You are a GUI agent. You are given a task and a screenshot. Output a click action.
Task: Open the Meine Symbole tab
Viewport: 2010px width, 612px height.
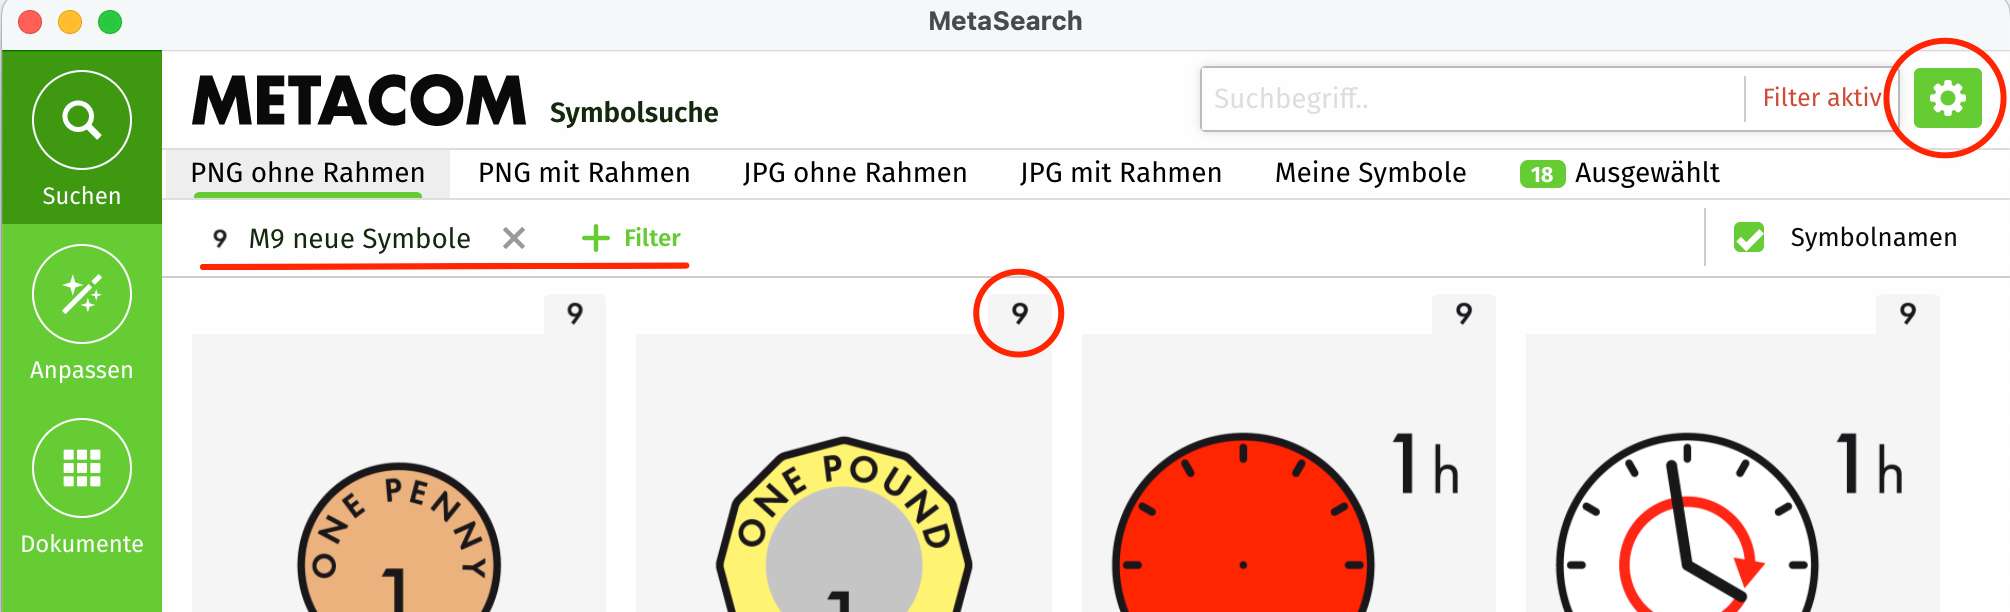(1370, 173)
